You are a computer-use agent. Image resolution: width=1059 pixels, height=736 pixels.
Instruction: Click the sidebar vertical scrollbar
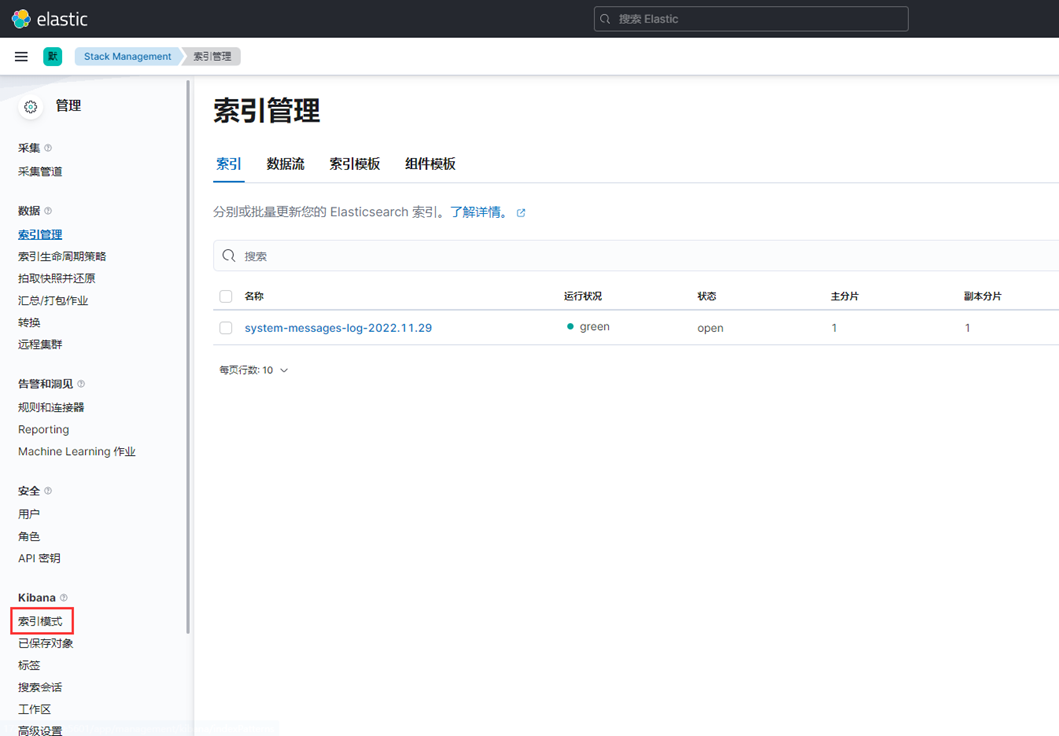point(188,357)
